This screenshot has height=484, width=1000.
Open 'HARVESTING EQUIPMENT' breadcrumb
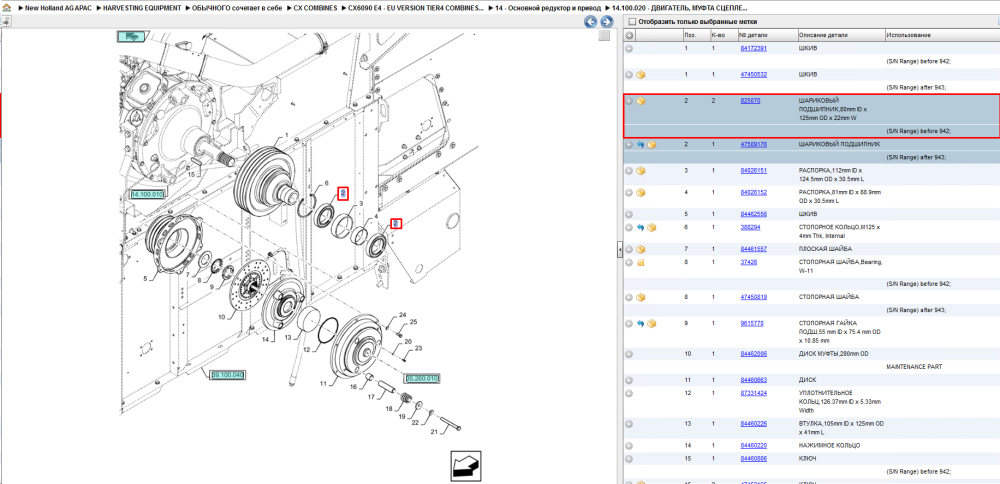[x=142, y=8]
